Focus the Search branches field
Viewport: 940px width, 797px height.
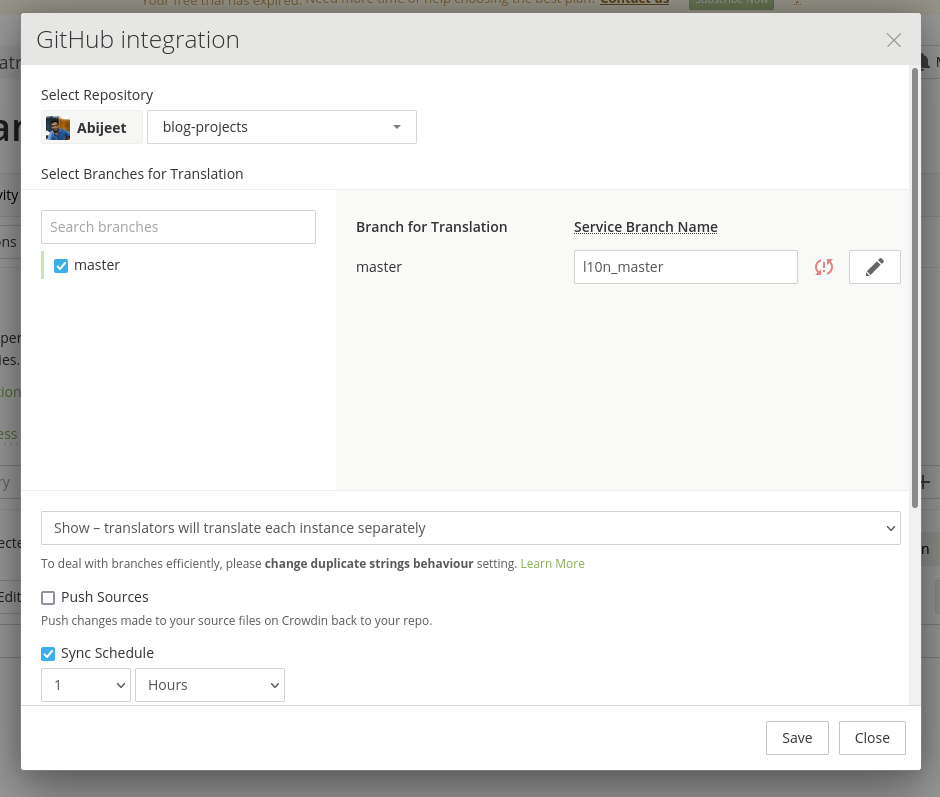click(x=179, y=227)
